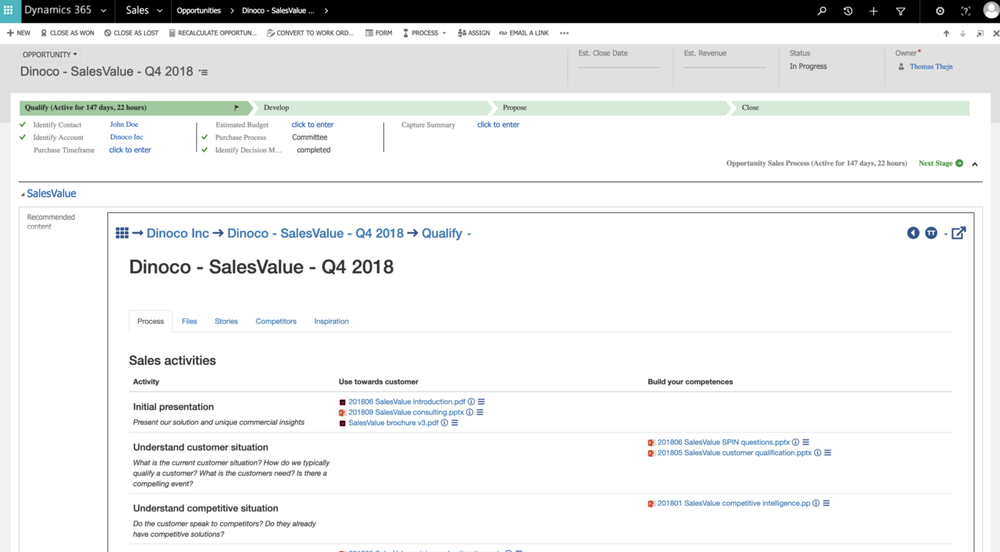Image resolution: width=1000 pixels, height=552 pixels.
Task: Open the user profile avatar
Action: 991,10
